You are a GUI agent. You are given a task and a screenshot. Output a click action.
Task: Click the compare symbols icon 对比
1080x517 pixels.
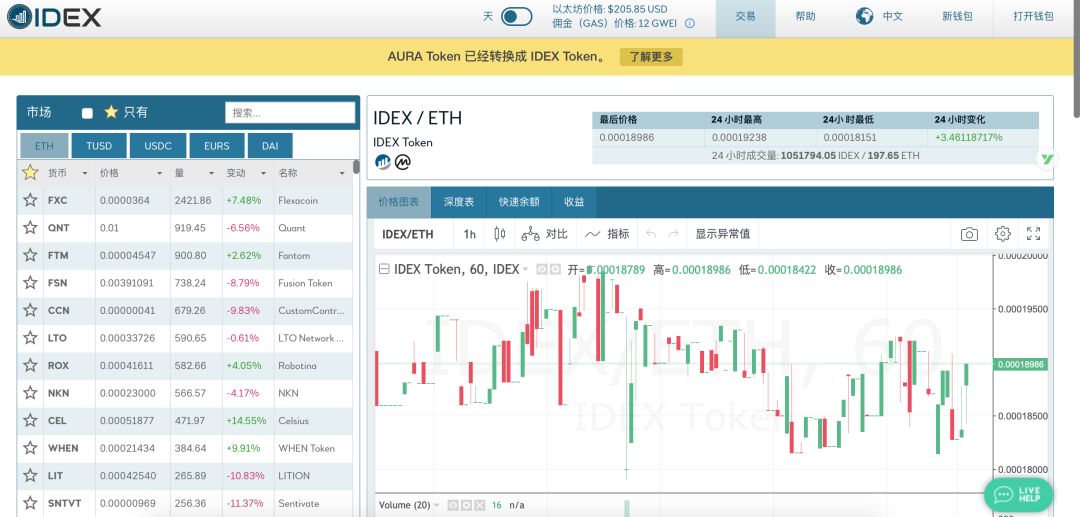point(544,234)
